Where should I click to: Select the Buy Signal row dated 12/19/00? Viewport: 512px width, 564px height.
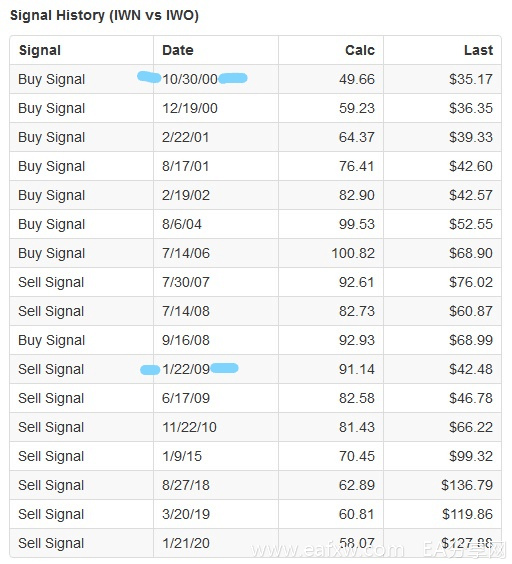click(255, 108)
